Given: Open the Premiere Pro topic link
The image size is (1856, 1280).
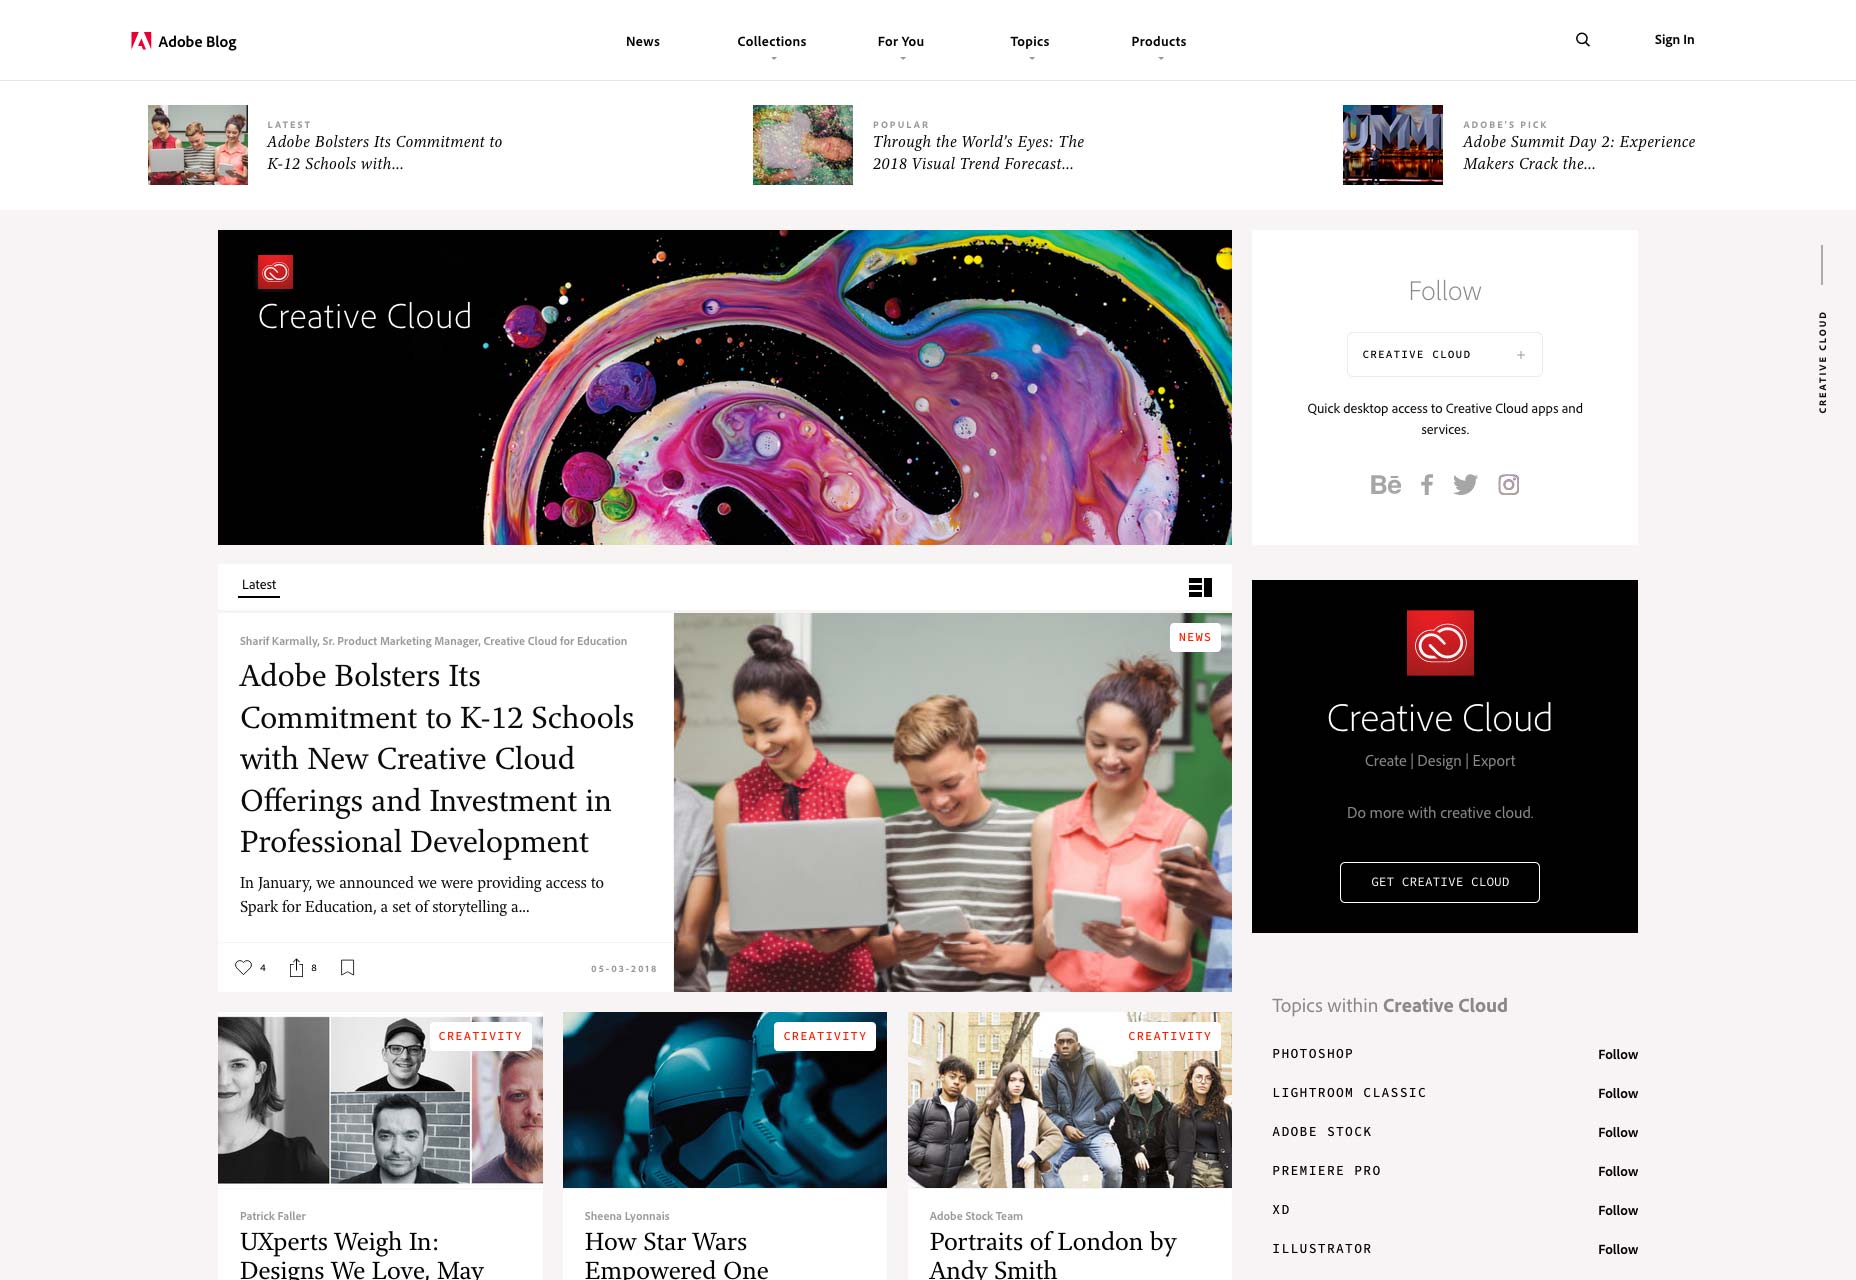Looking at the screenshot, I should pos(1326,1171).
